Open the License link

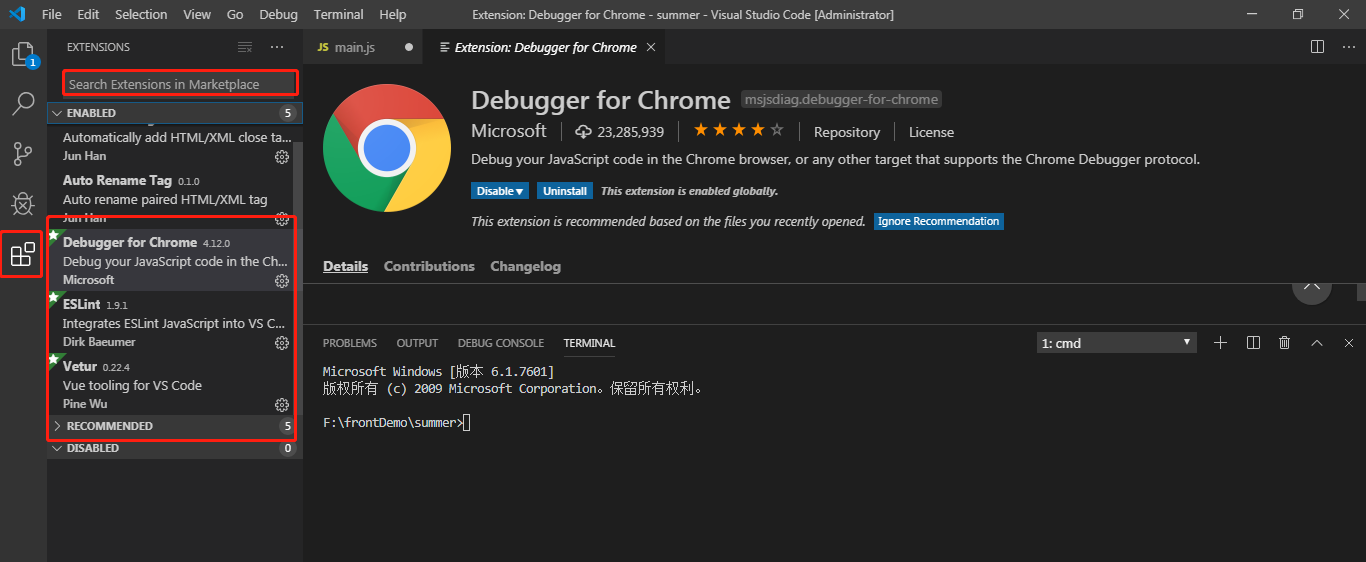[931, 132]
